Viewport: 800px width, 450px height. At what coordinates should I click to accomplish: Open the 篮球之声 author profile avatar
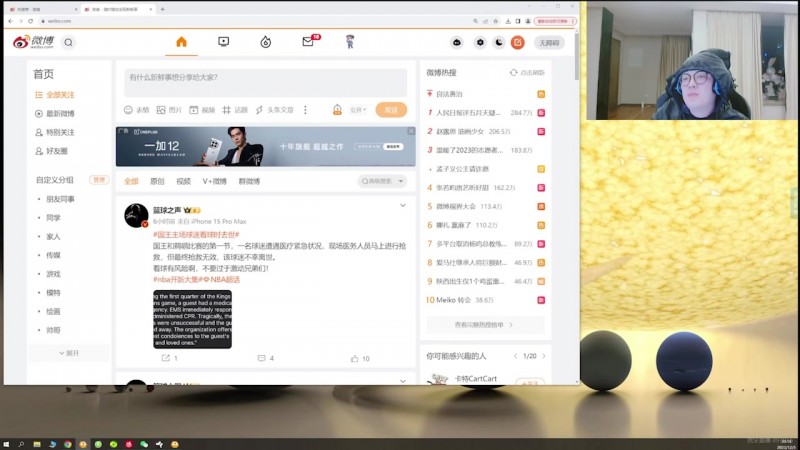click(x=136, y=215)
